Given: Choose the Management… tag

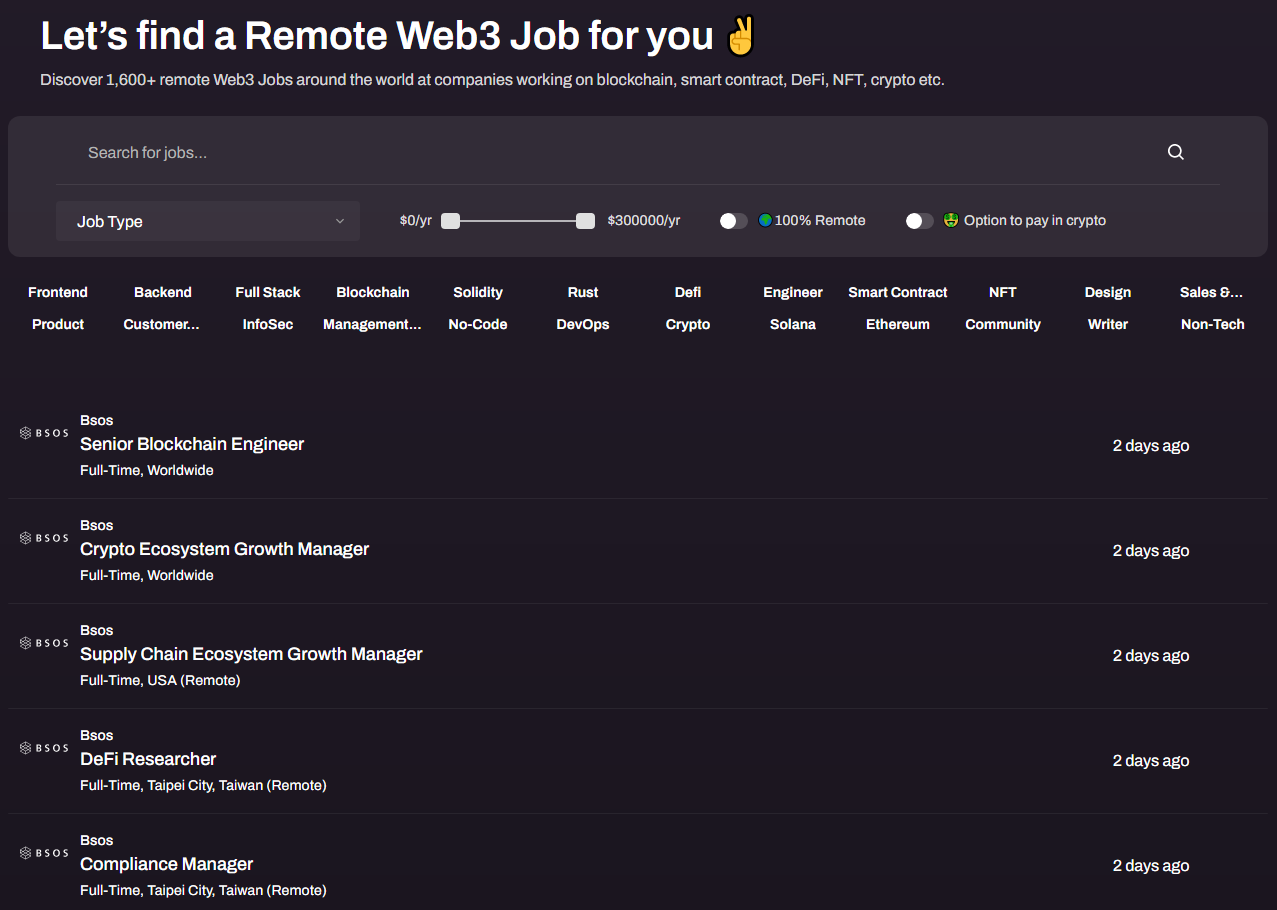Looking at the screenshot, I should [372, 324].
